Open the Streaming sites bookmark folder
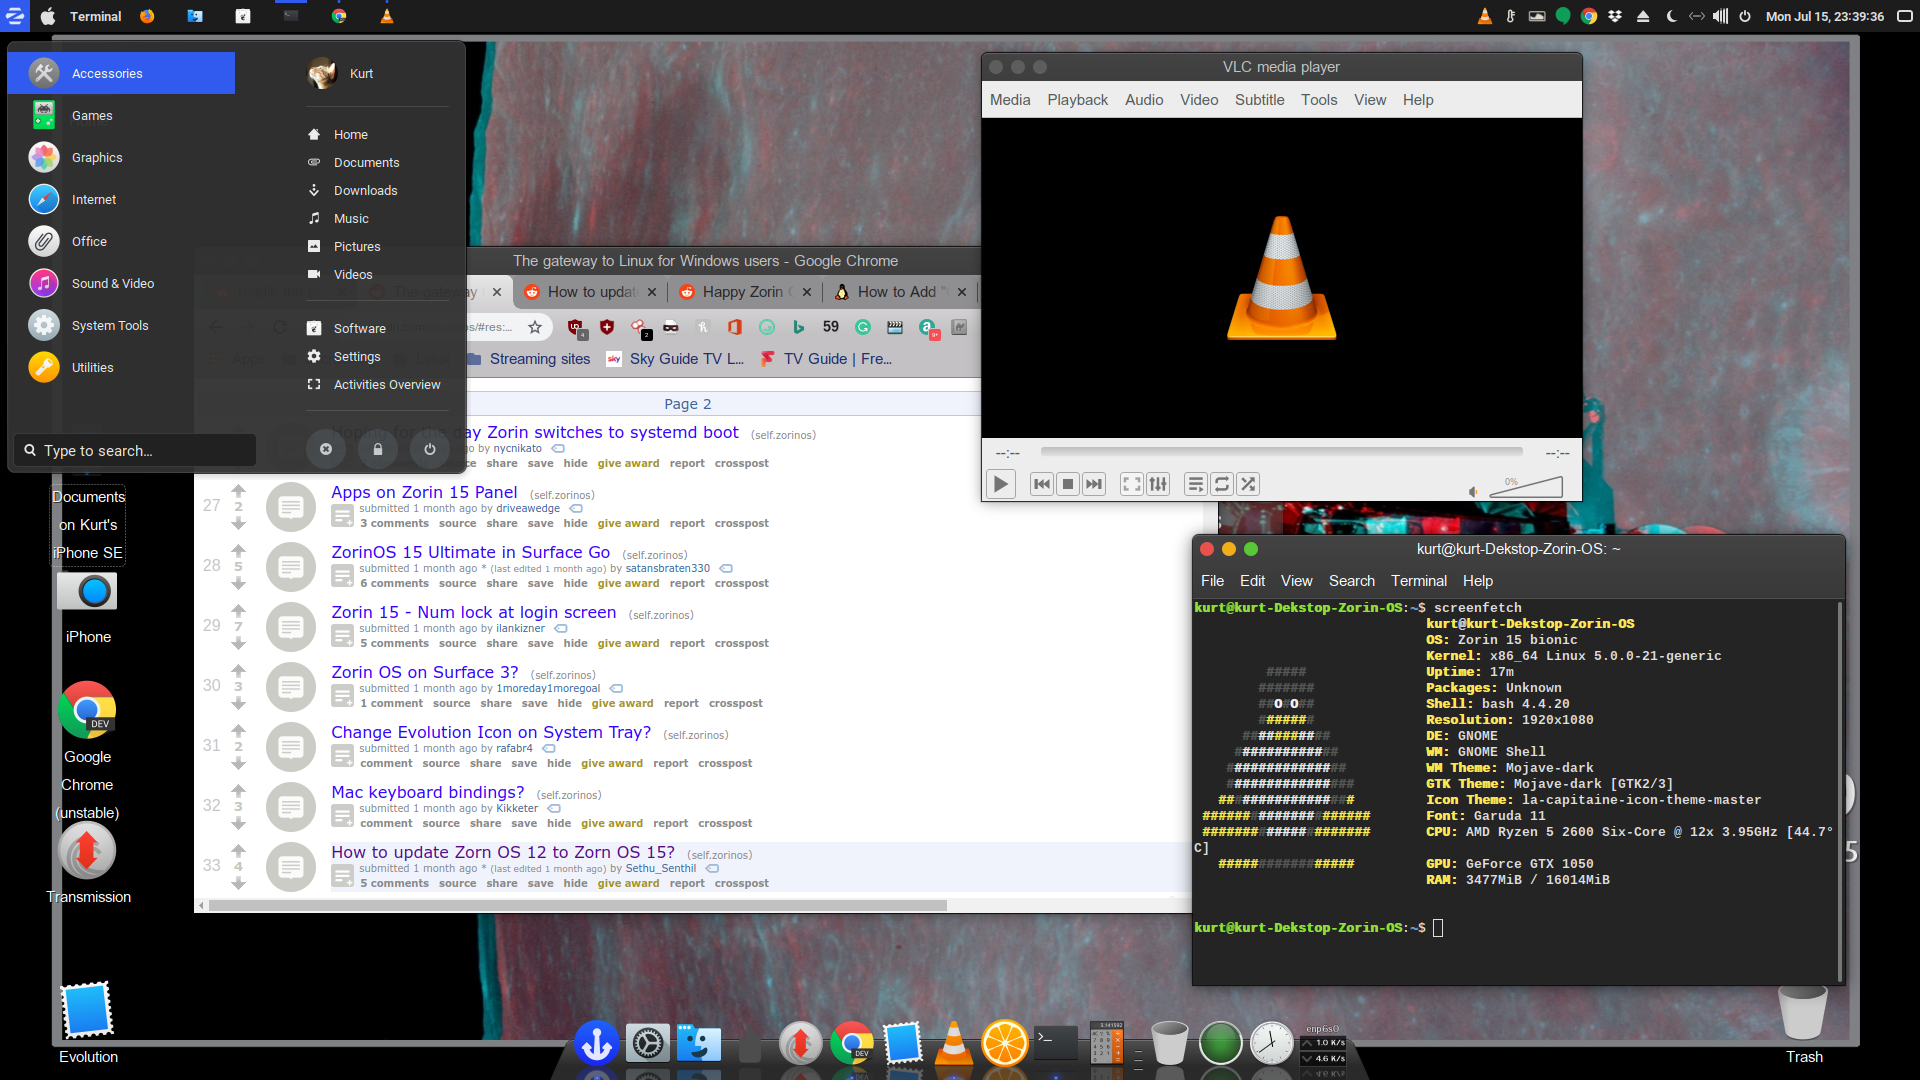1920x1080 pixels. click(x=539, y=359)
